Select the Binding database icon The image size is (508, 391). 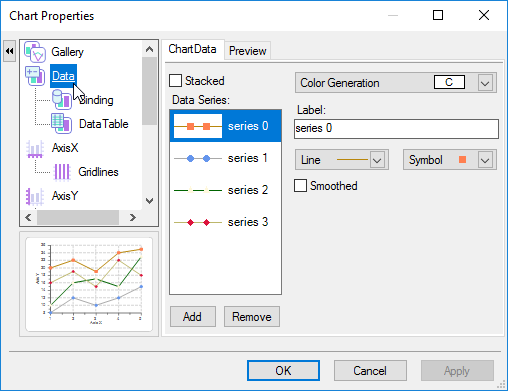(62, 100)
